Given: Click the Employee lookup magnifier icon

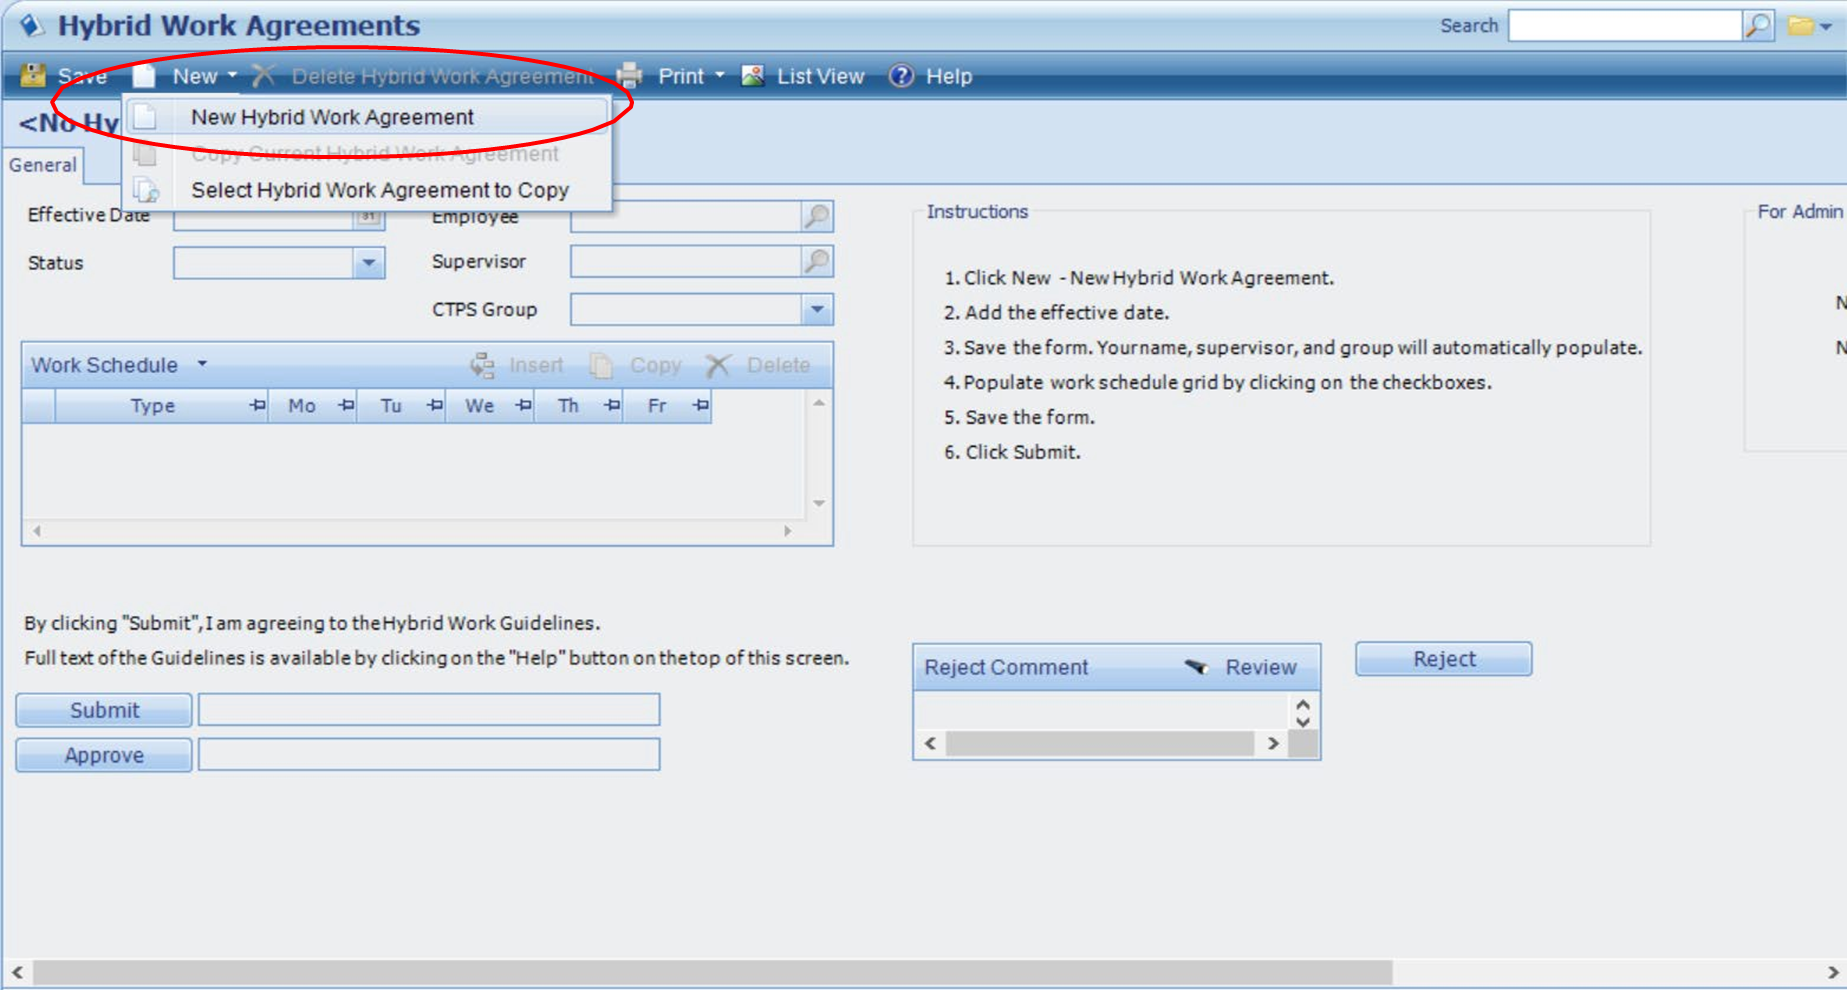Looking at the screenshot, I should click(817, 215).
